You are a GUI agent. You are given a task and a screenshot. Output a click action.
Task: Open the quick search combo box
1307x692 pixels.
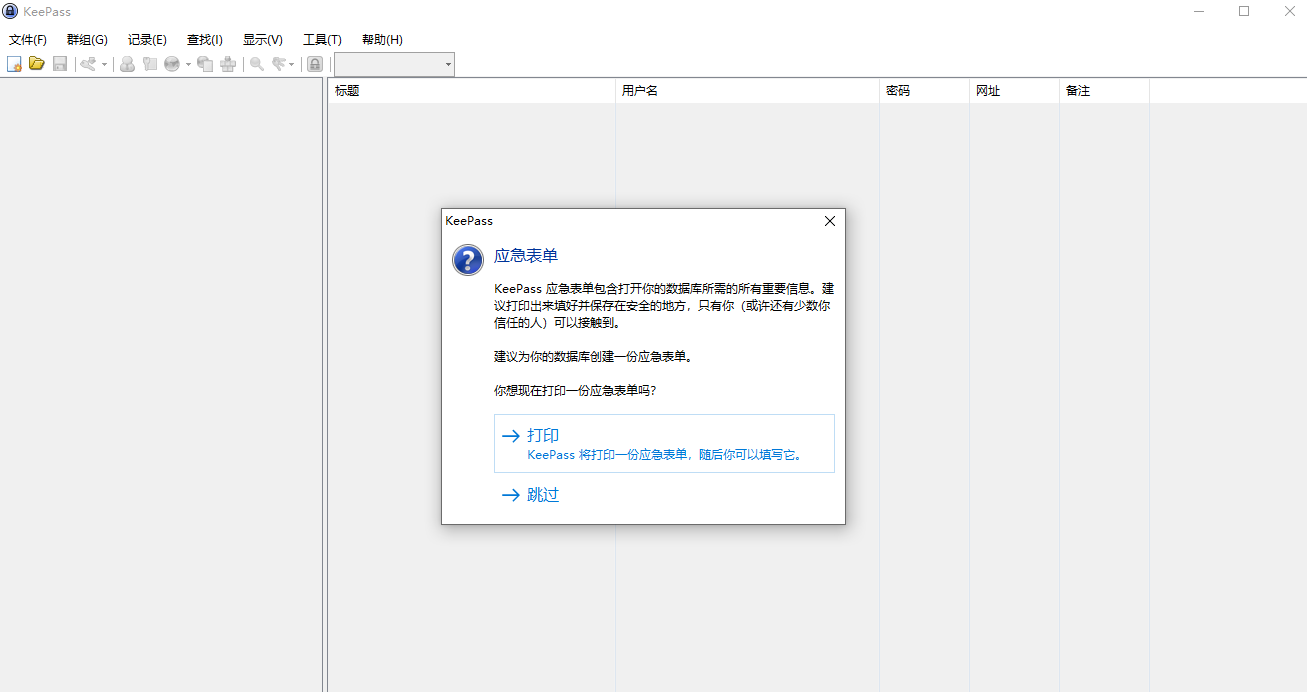[394, 64]
